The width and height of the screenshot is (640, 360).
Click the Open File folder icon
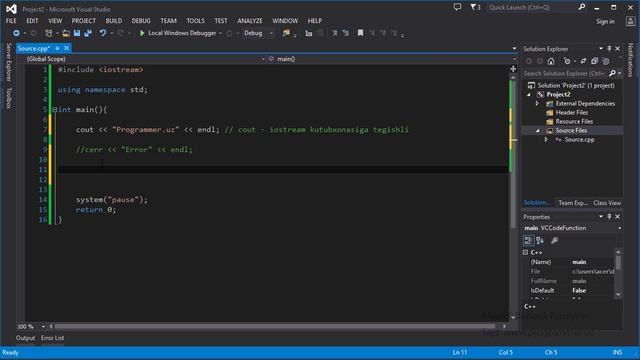(66, 33)
